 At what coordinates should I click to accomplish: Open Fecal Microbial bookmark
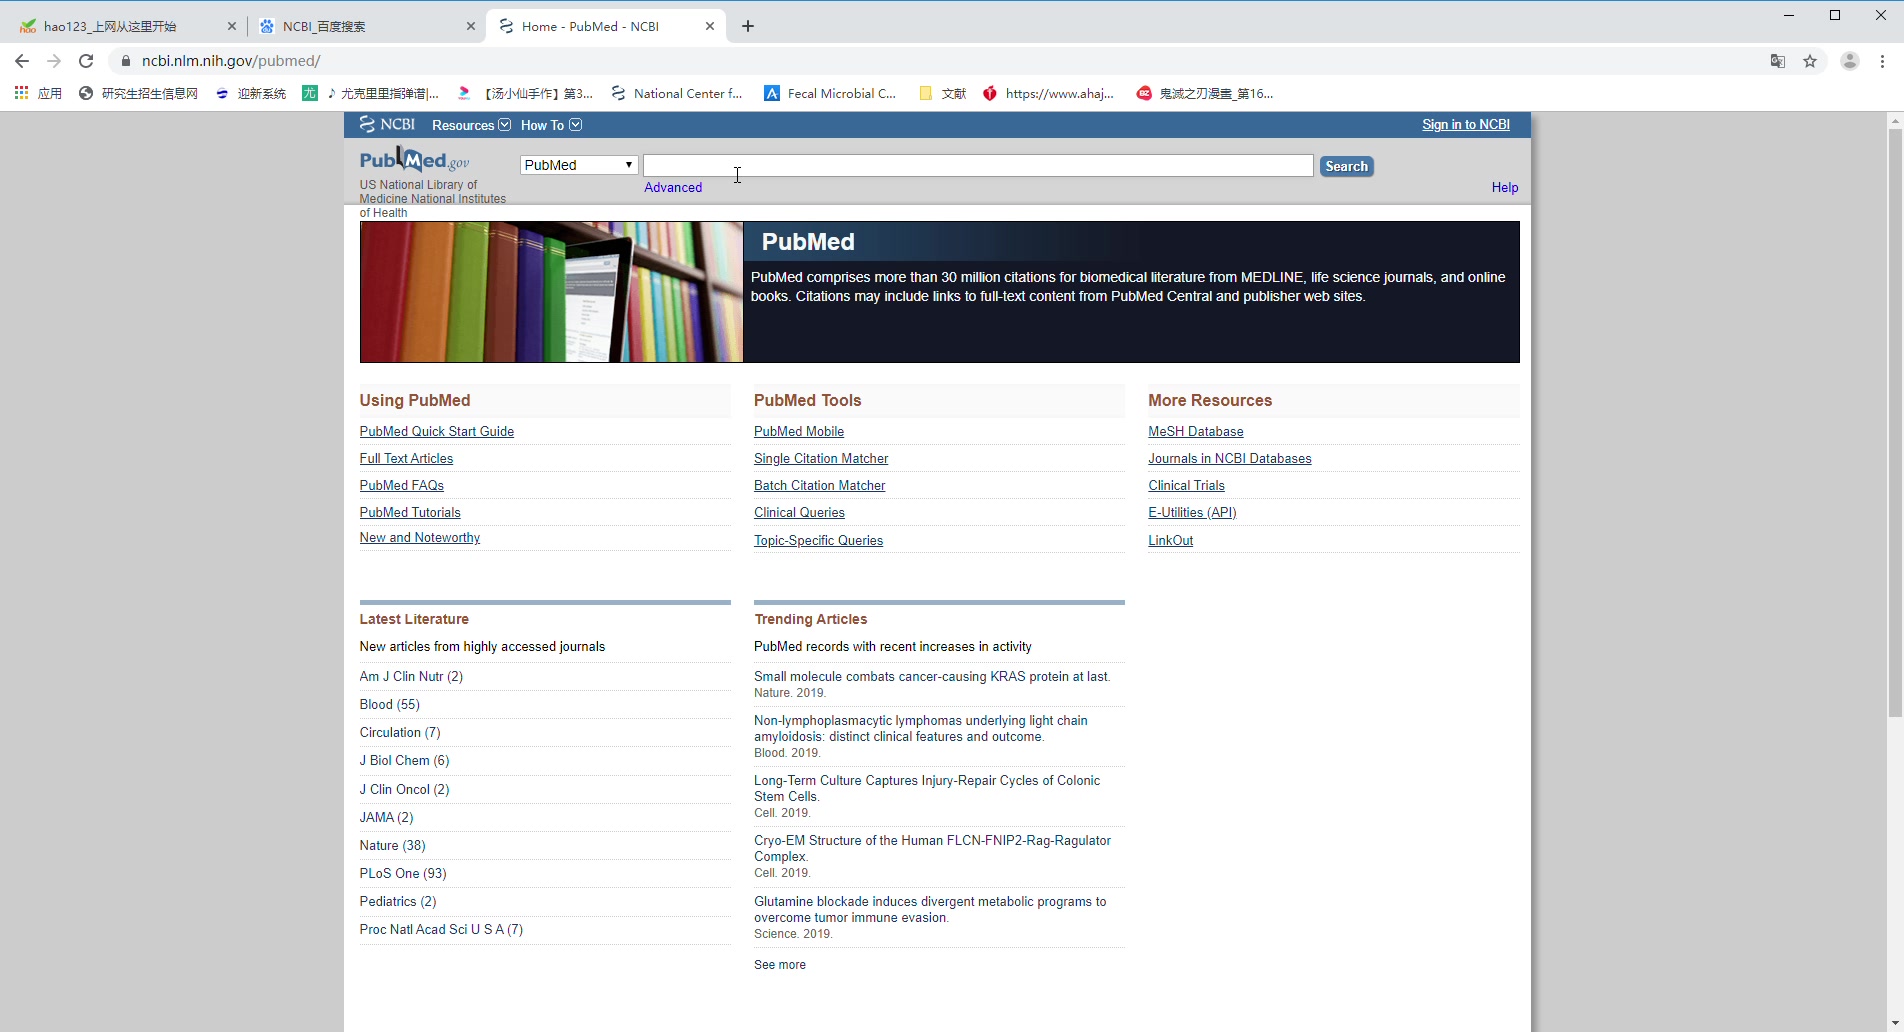click(x=830, y=93)
